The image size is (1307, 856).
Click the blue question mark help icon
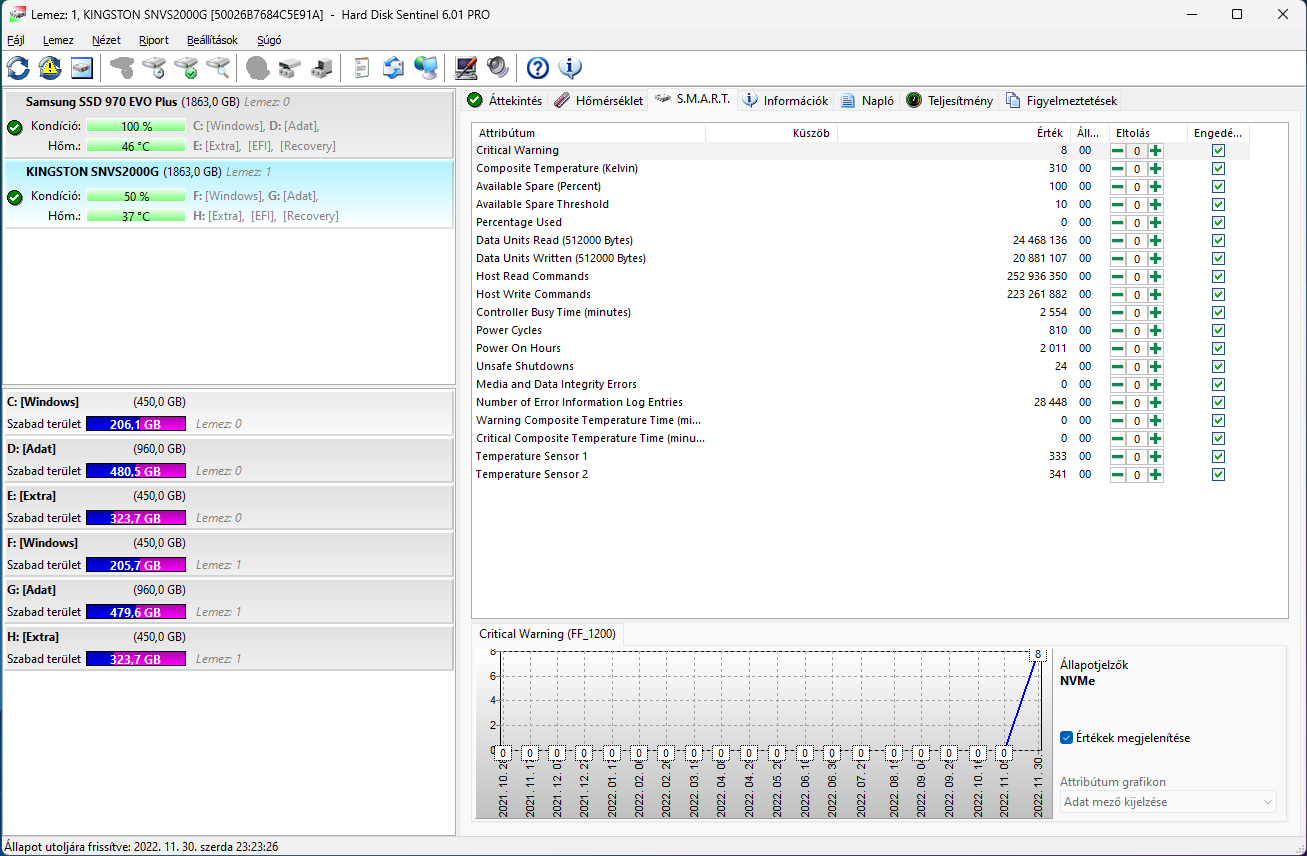coord(538,68)
